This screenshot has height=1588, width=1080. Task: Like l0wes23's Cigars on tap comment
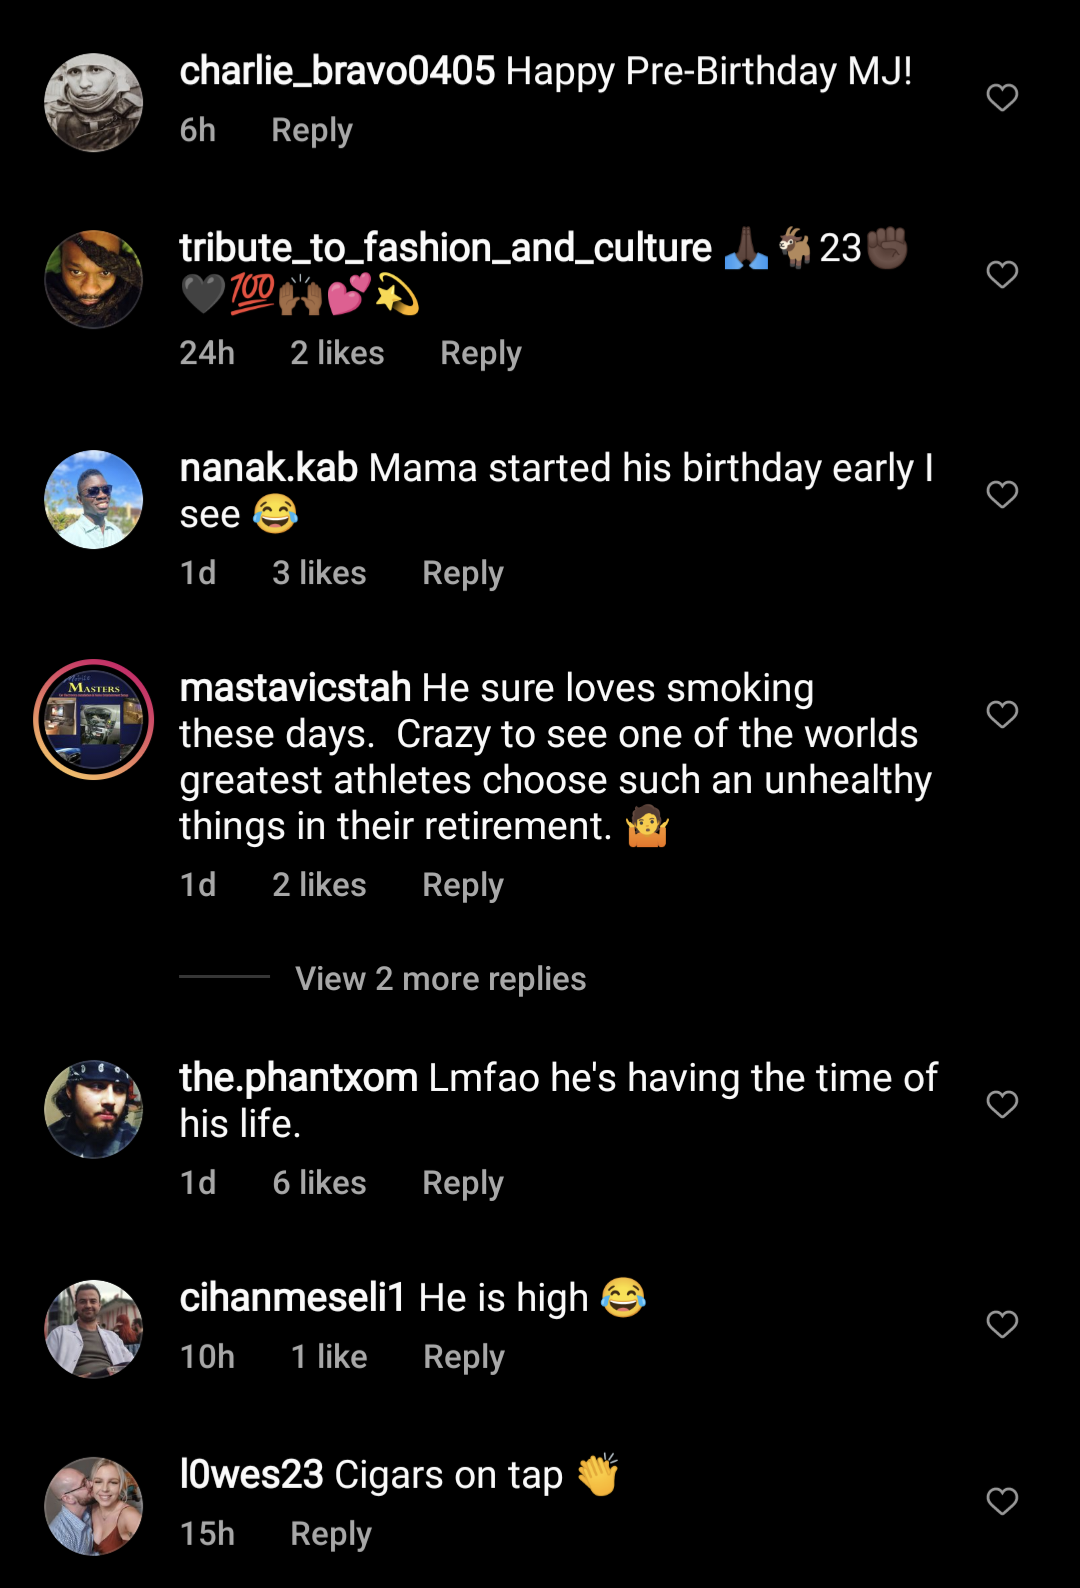coord(1002,1501)
